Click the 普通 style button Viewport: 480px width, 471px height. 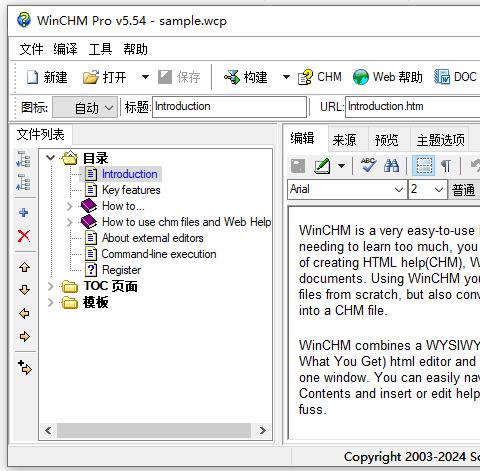[x=463, y=190]
